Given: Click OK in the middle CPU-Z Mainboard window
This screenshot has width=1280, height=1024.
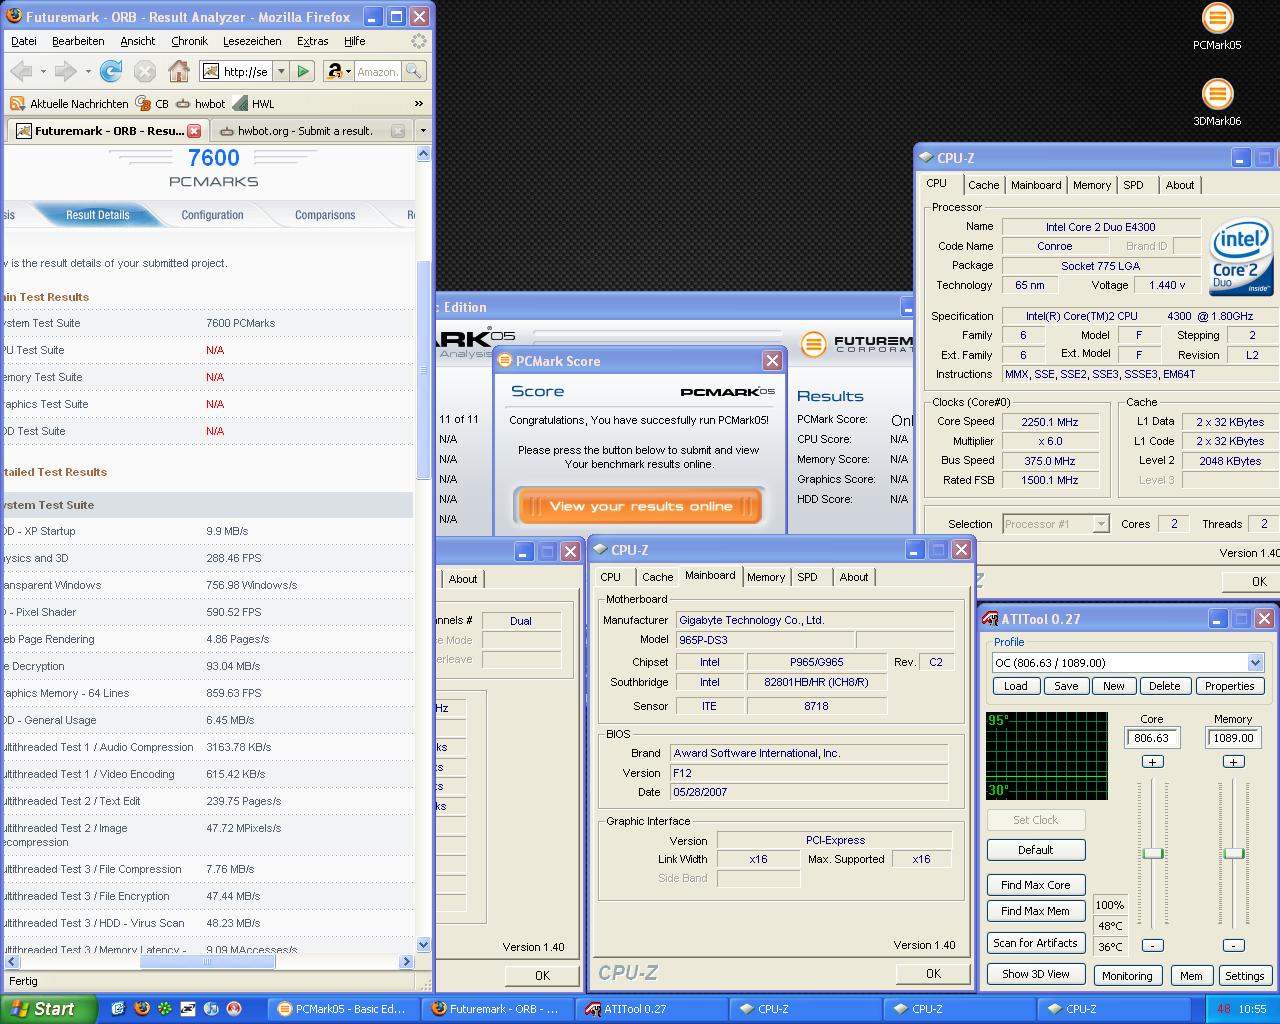Looking at the screenshot, I should (933, 973).
